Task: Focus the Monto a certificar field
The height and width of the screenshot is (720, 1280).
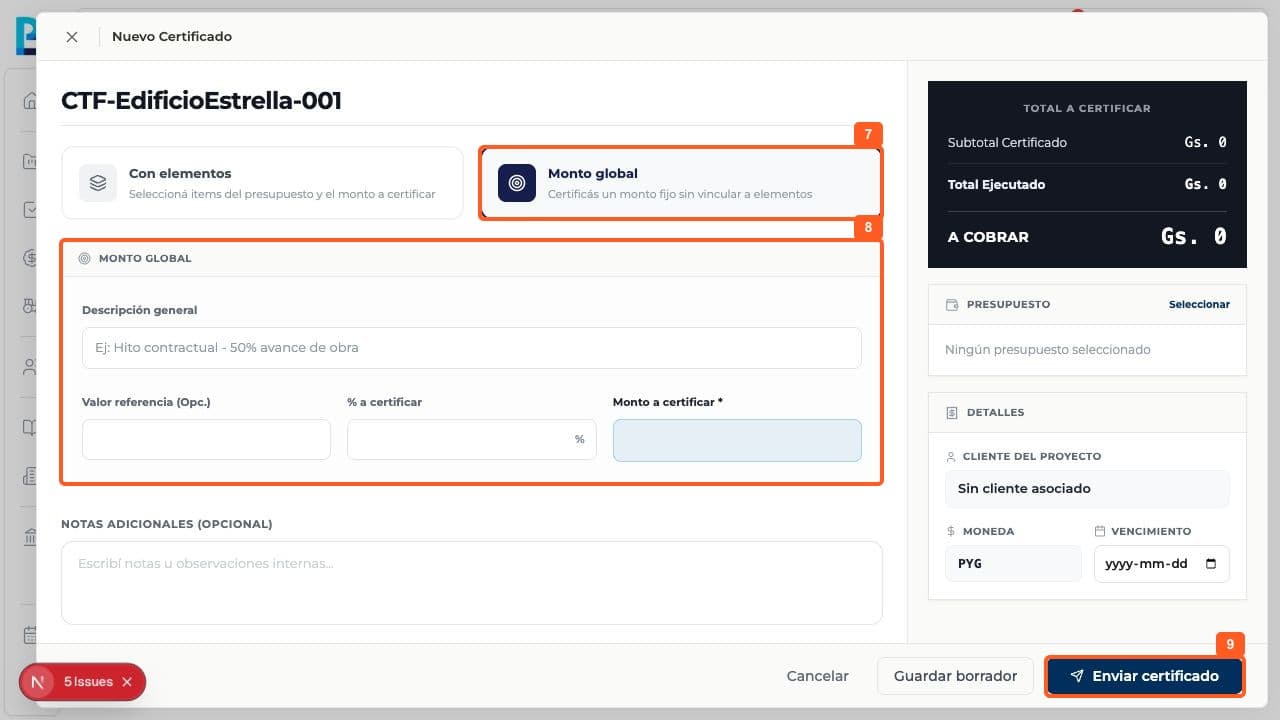Action: (737, 440)
